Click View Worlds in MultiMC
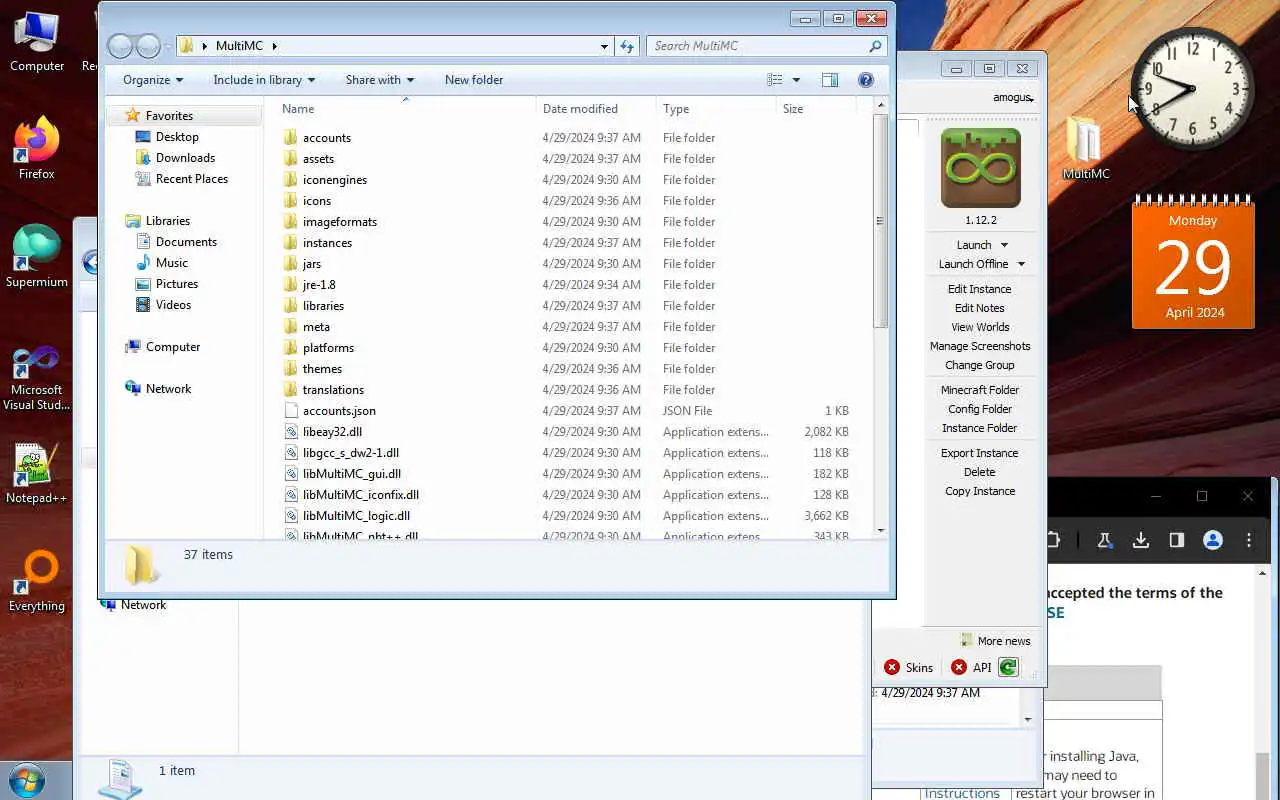1280x800 pixels. 980,327
